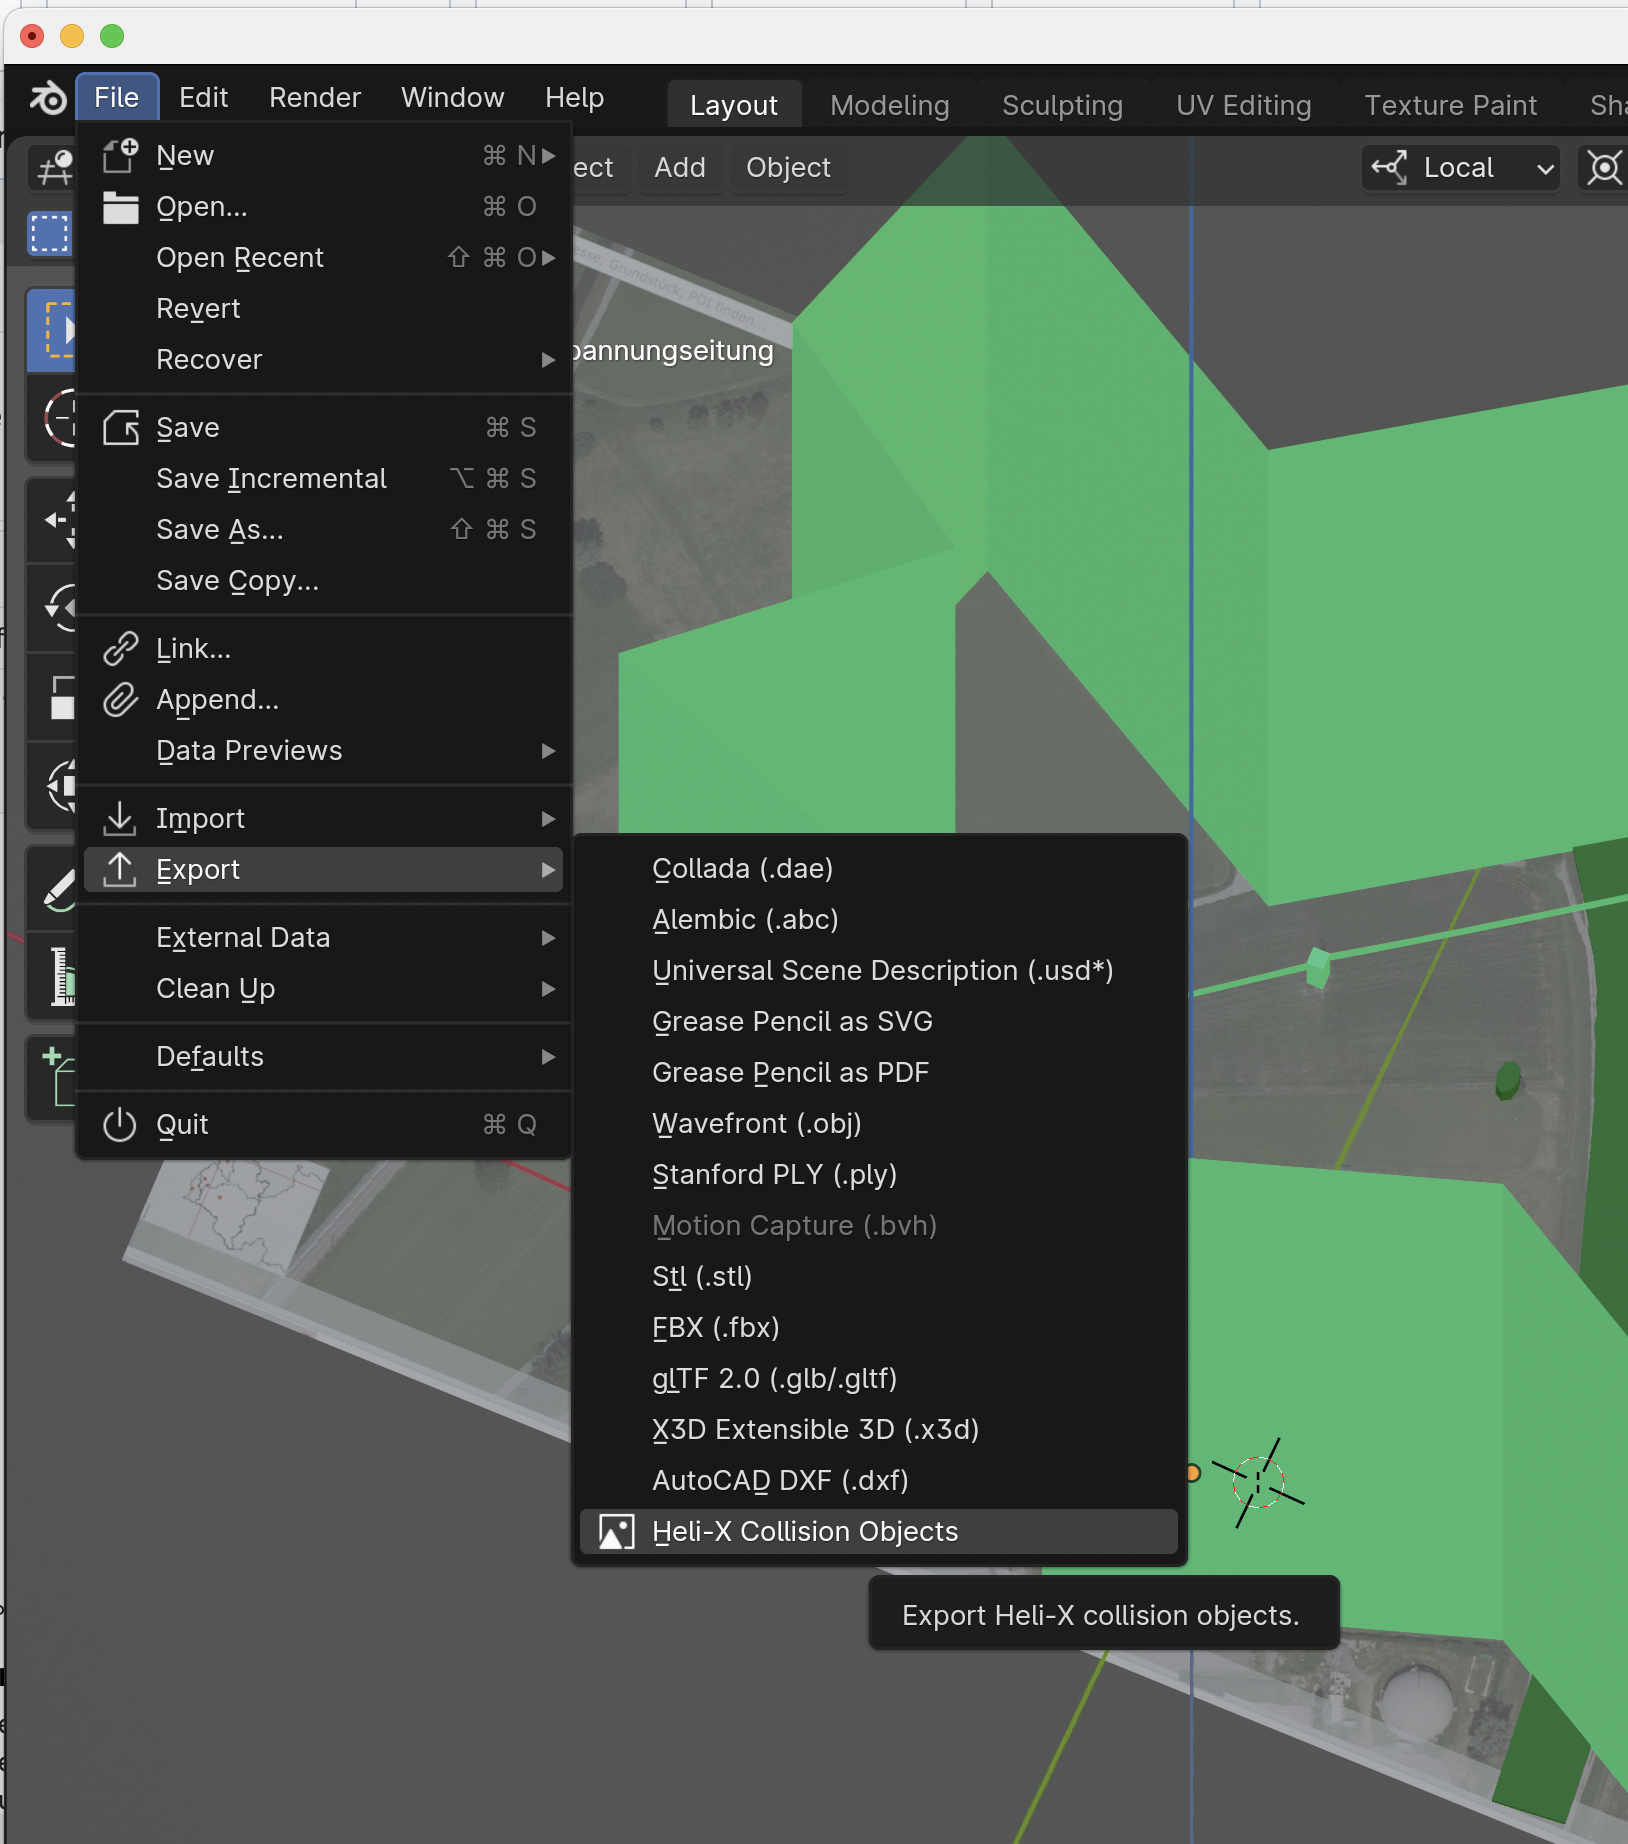Expand the Recover submenu
1628x1844 pixels.
point(548,360)
